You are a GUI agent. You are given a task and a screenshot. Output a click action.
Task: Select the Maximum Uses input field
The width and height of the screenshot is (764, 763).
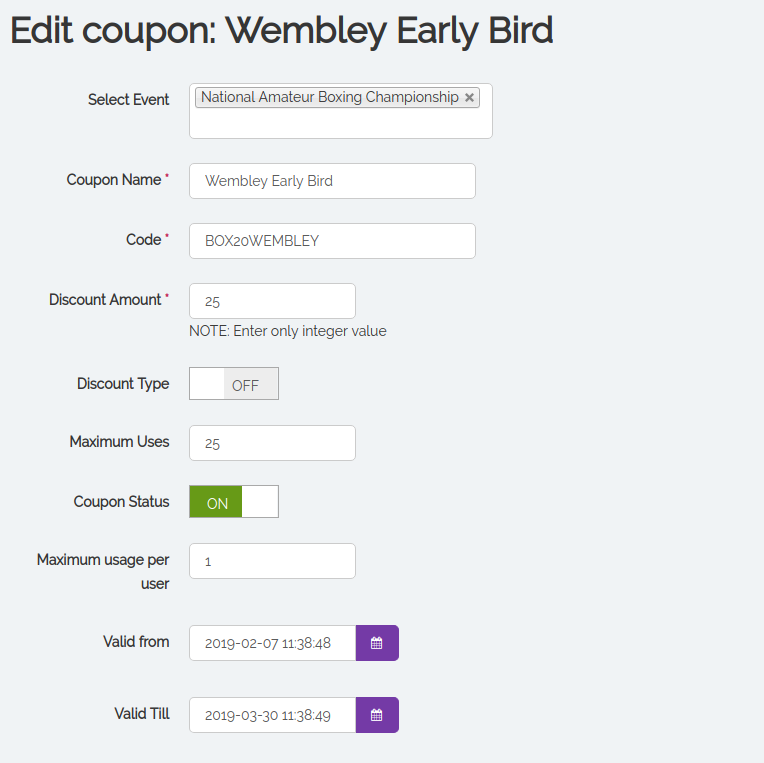[x=272, y=443]
